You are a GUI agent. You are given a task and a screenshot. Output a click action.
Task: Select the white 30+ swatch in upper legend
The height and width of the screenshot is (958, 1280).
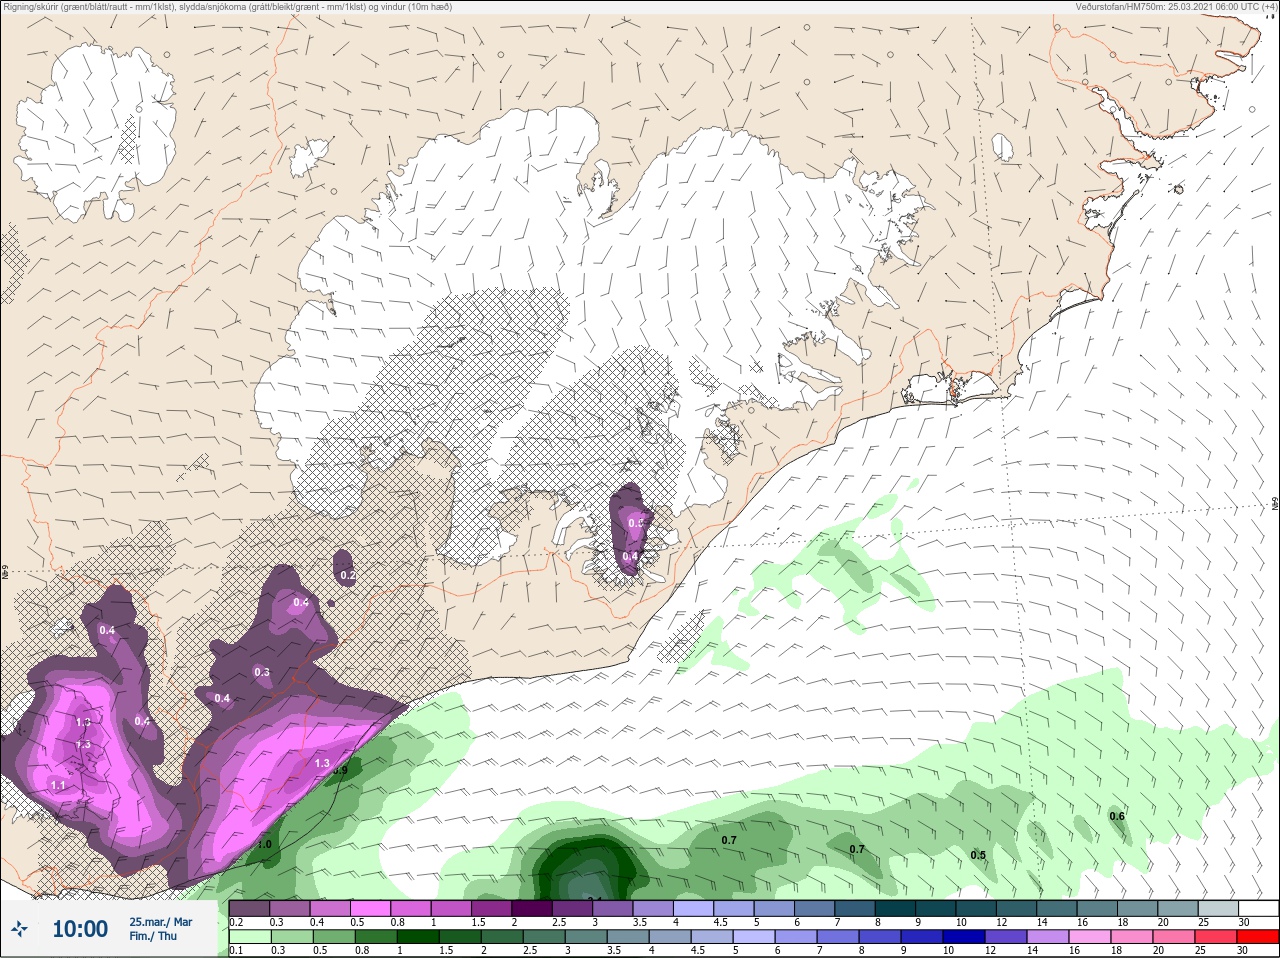[1260, 908]
